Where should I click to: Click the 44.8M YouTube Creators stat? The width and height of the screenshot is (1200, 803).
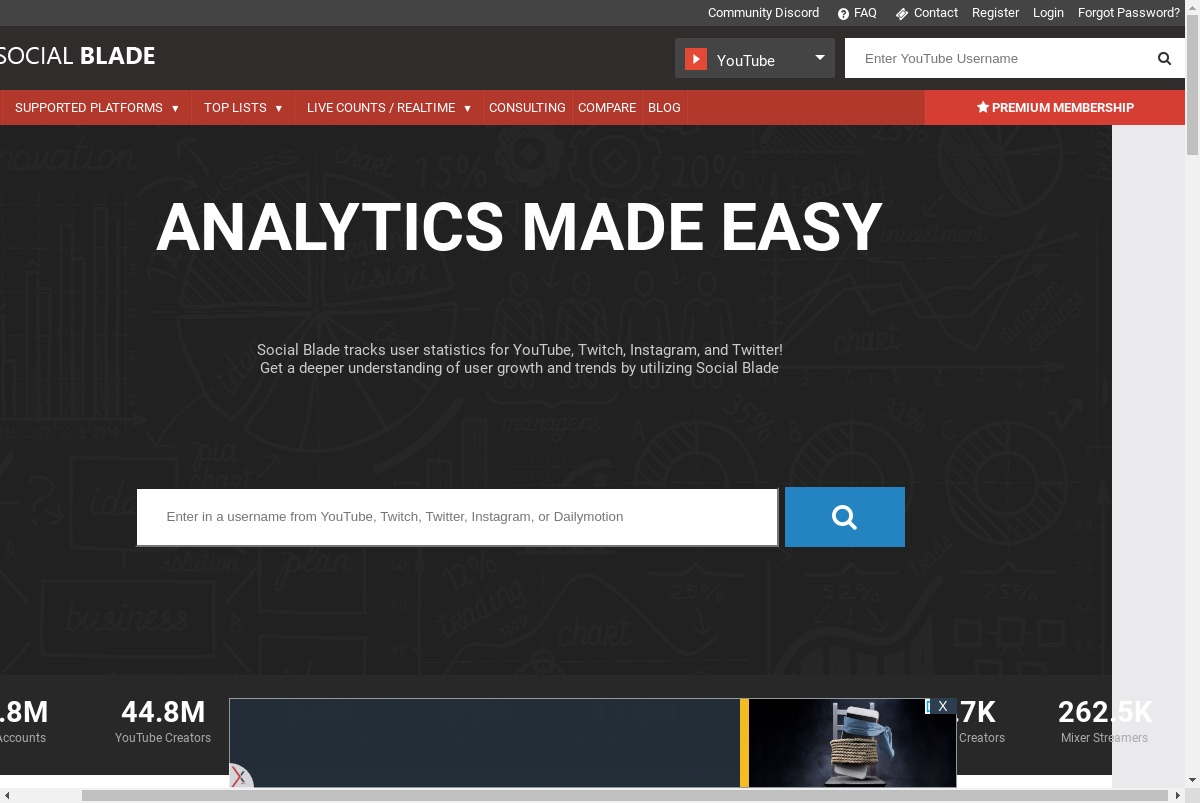[163, 721]
